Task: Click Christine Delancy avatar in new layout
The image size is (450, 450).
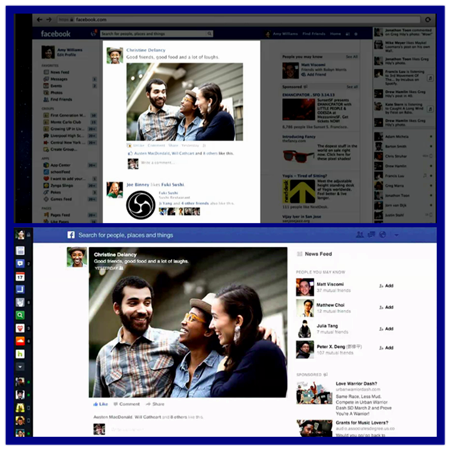Action: click(77, 257)
